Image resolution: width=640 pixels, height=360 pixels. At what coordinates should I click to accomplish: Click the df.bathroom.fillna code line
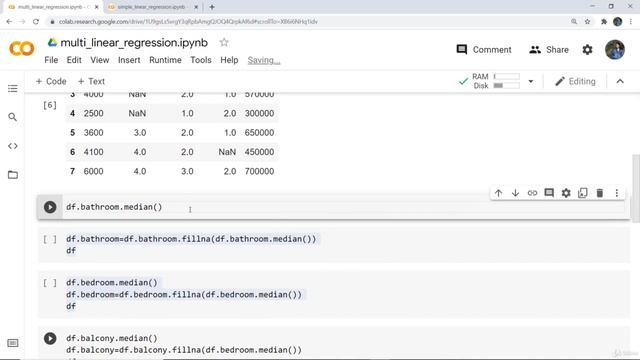point(191,239)
